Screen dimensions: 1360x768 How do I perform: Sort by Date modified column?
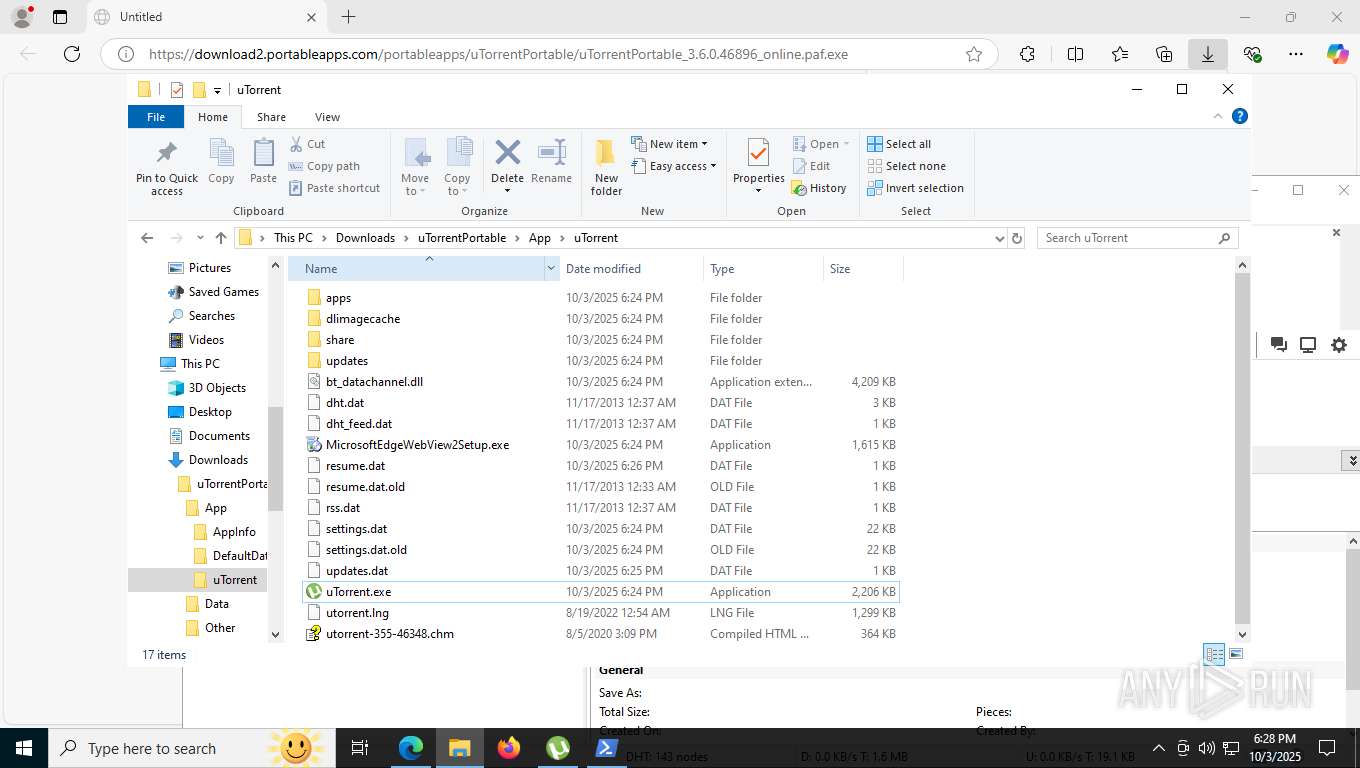click(631, 268)
